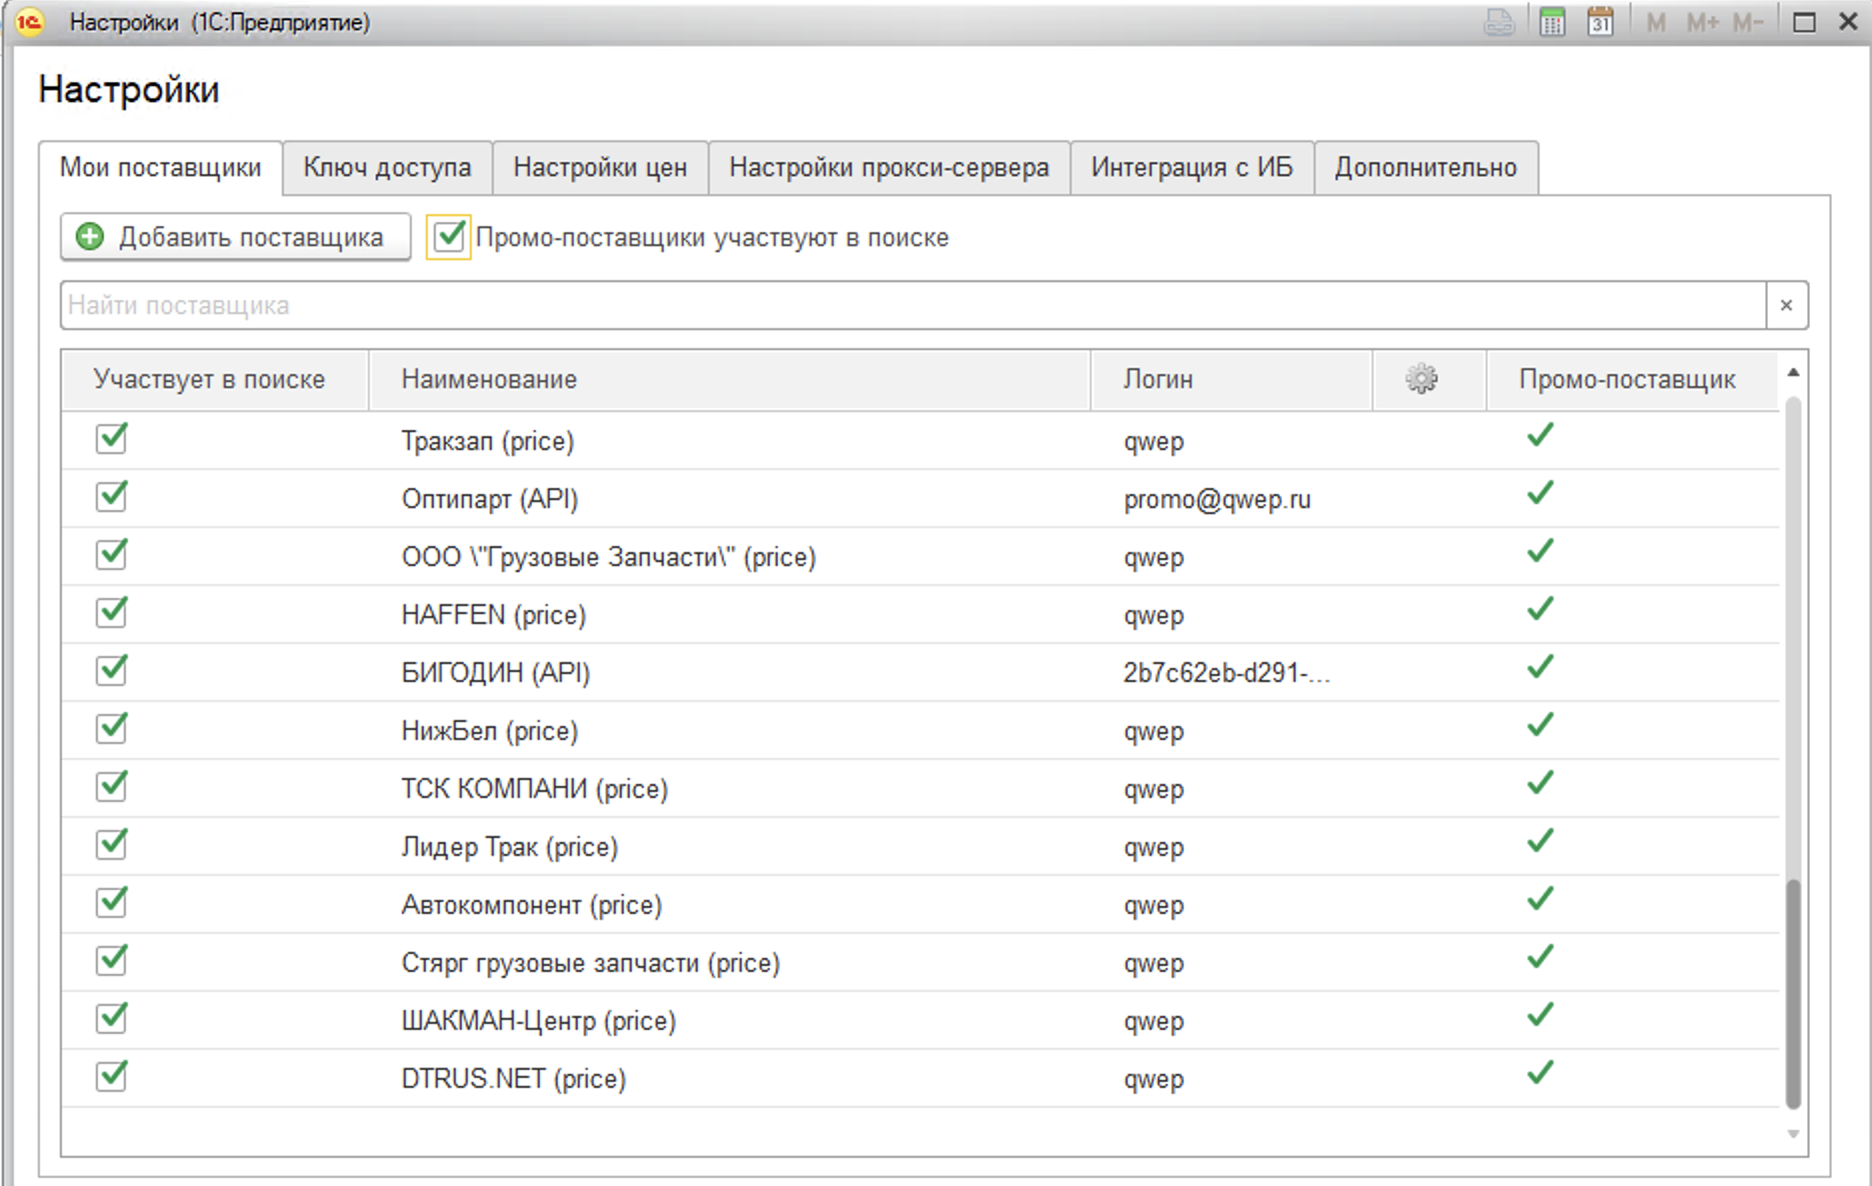Click into 'Найти поставщика' search field

pos(912,305)
